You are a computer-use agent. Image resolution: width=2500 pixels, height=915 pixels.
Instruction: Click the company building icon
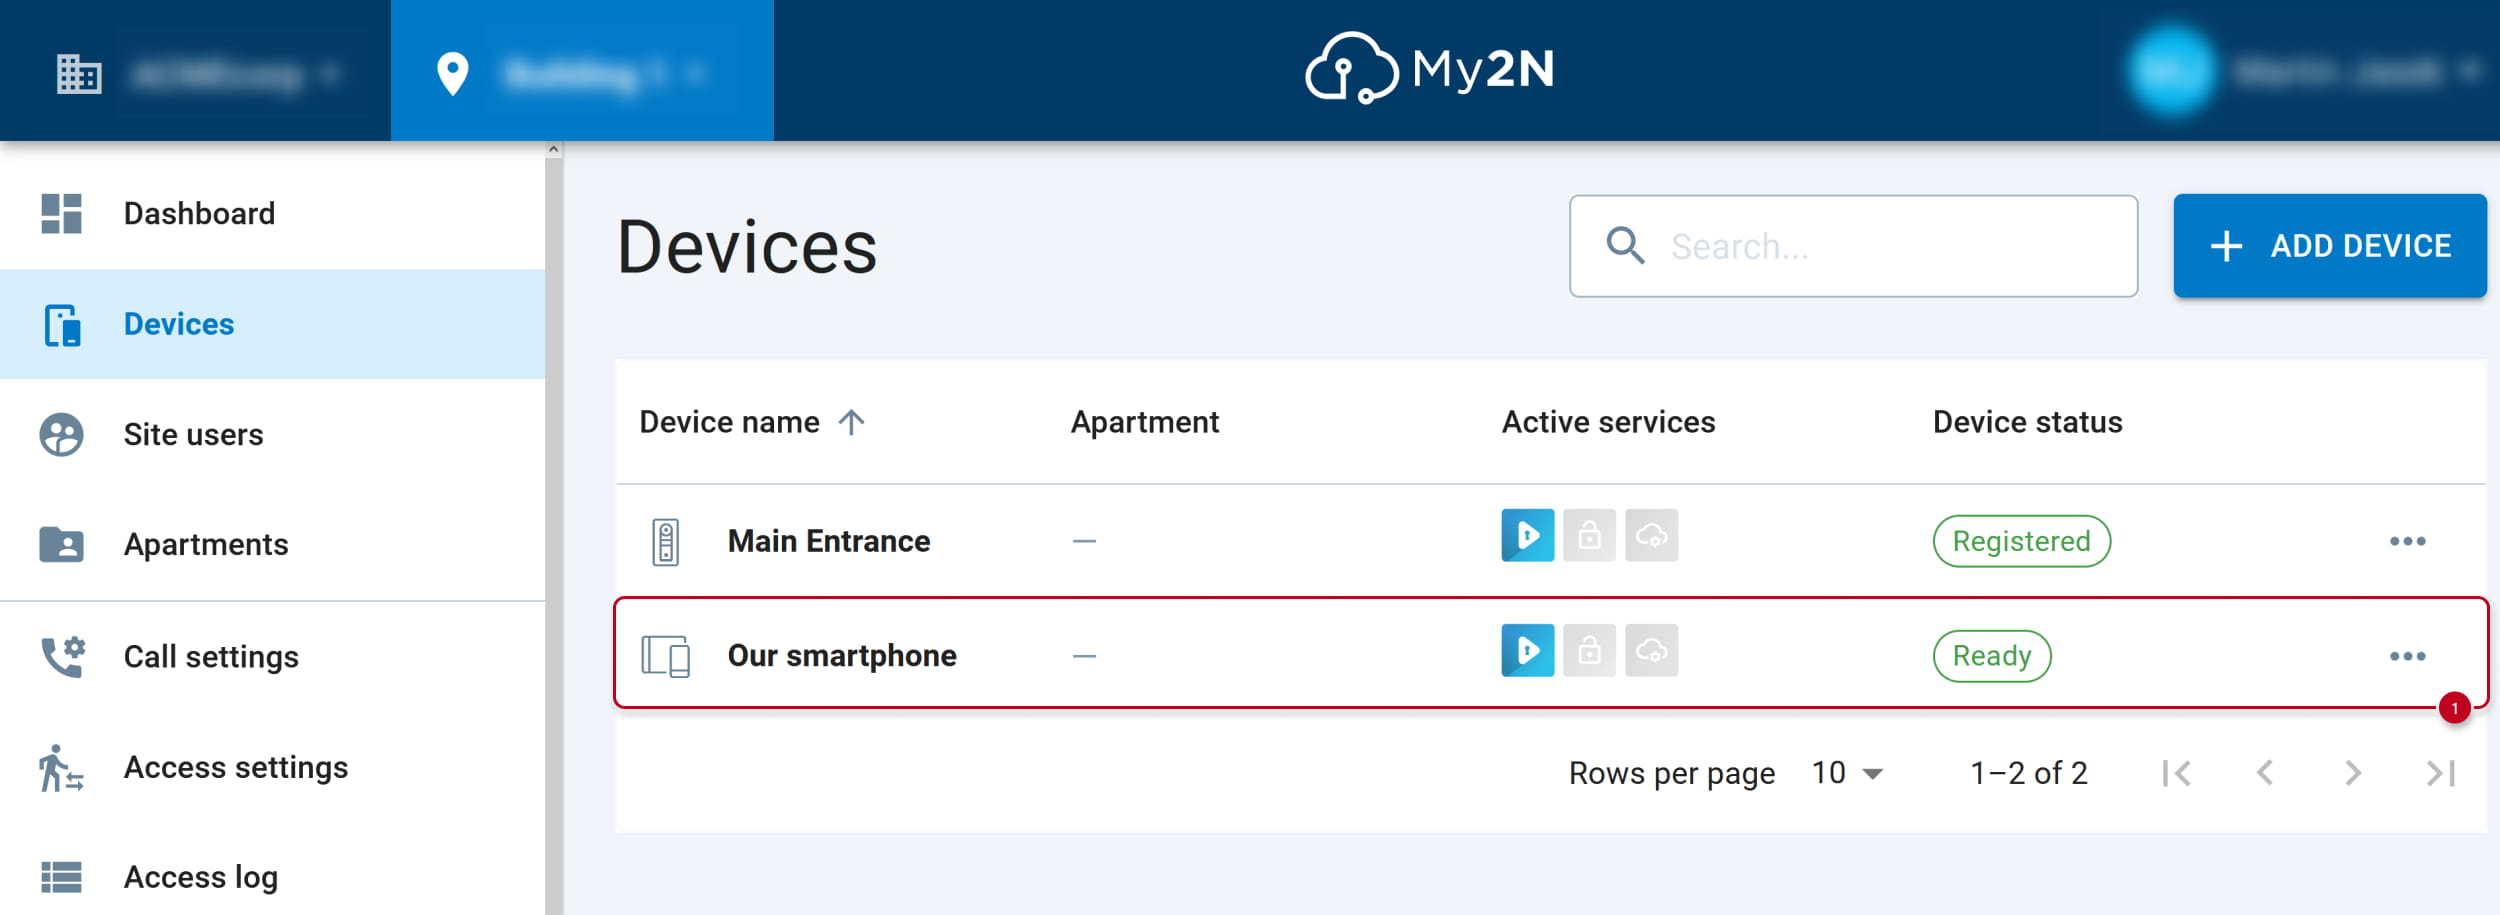pyautogui.click(x=79, y=74)
